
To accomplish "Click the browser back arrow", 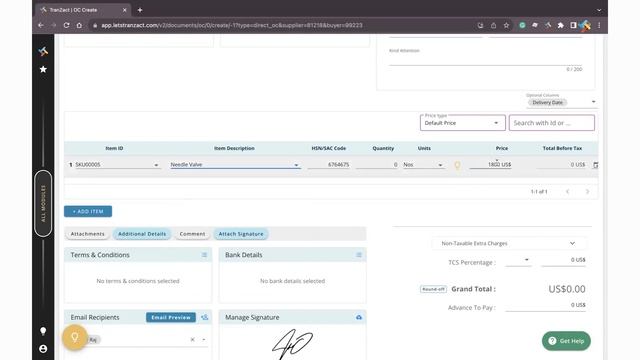I will [x=41, y=25].
